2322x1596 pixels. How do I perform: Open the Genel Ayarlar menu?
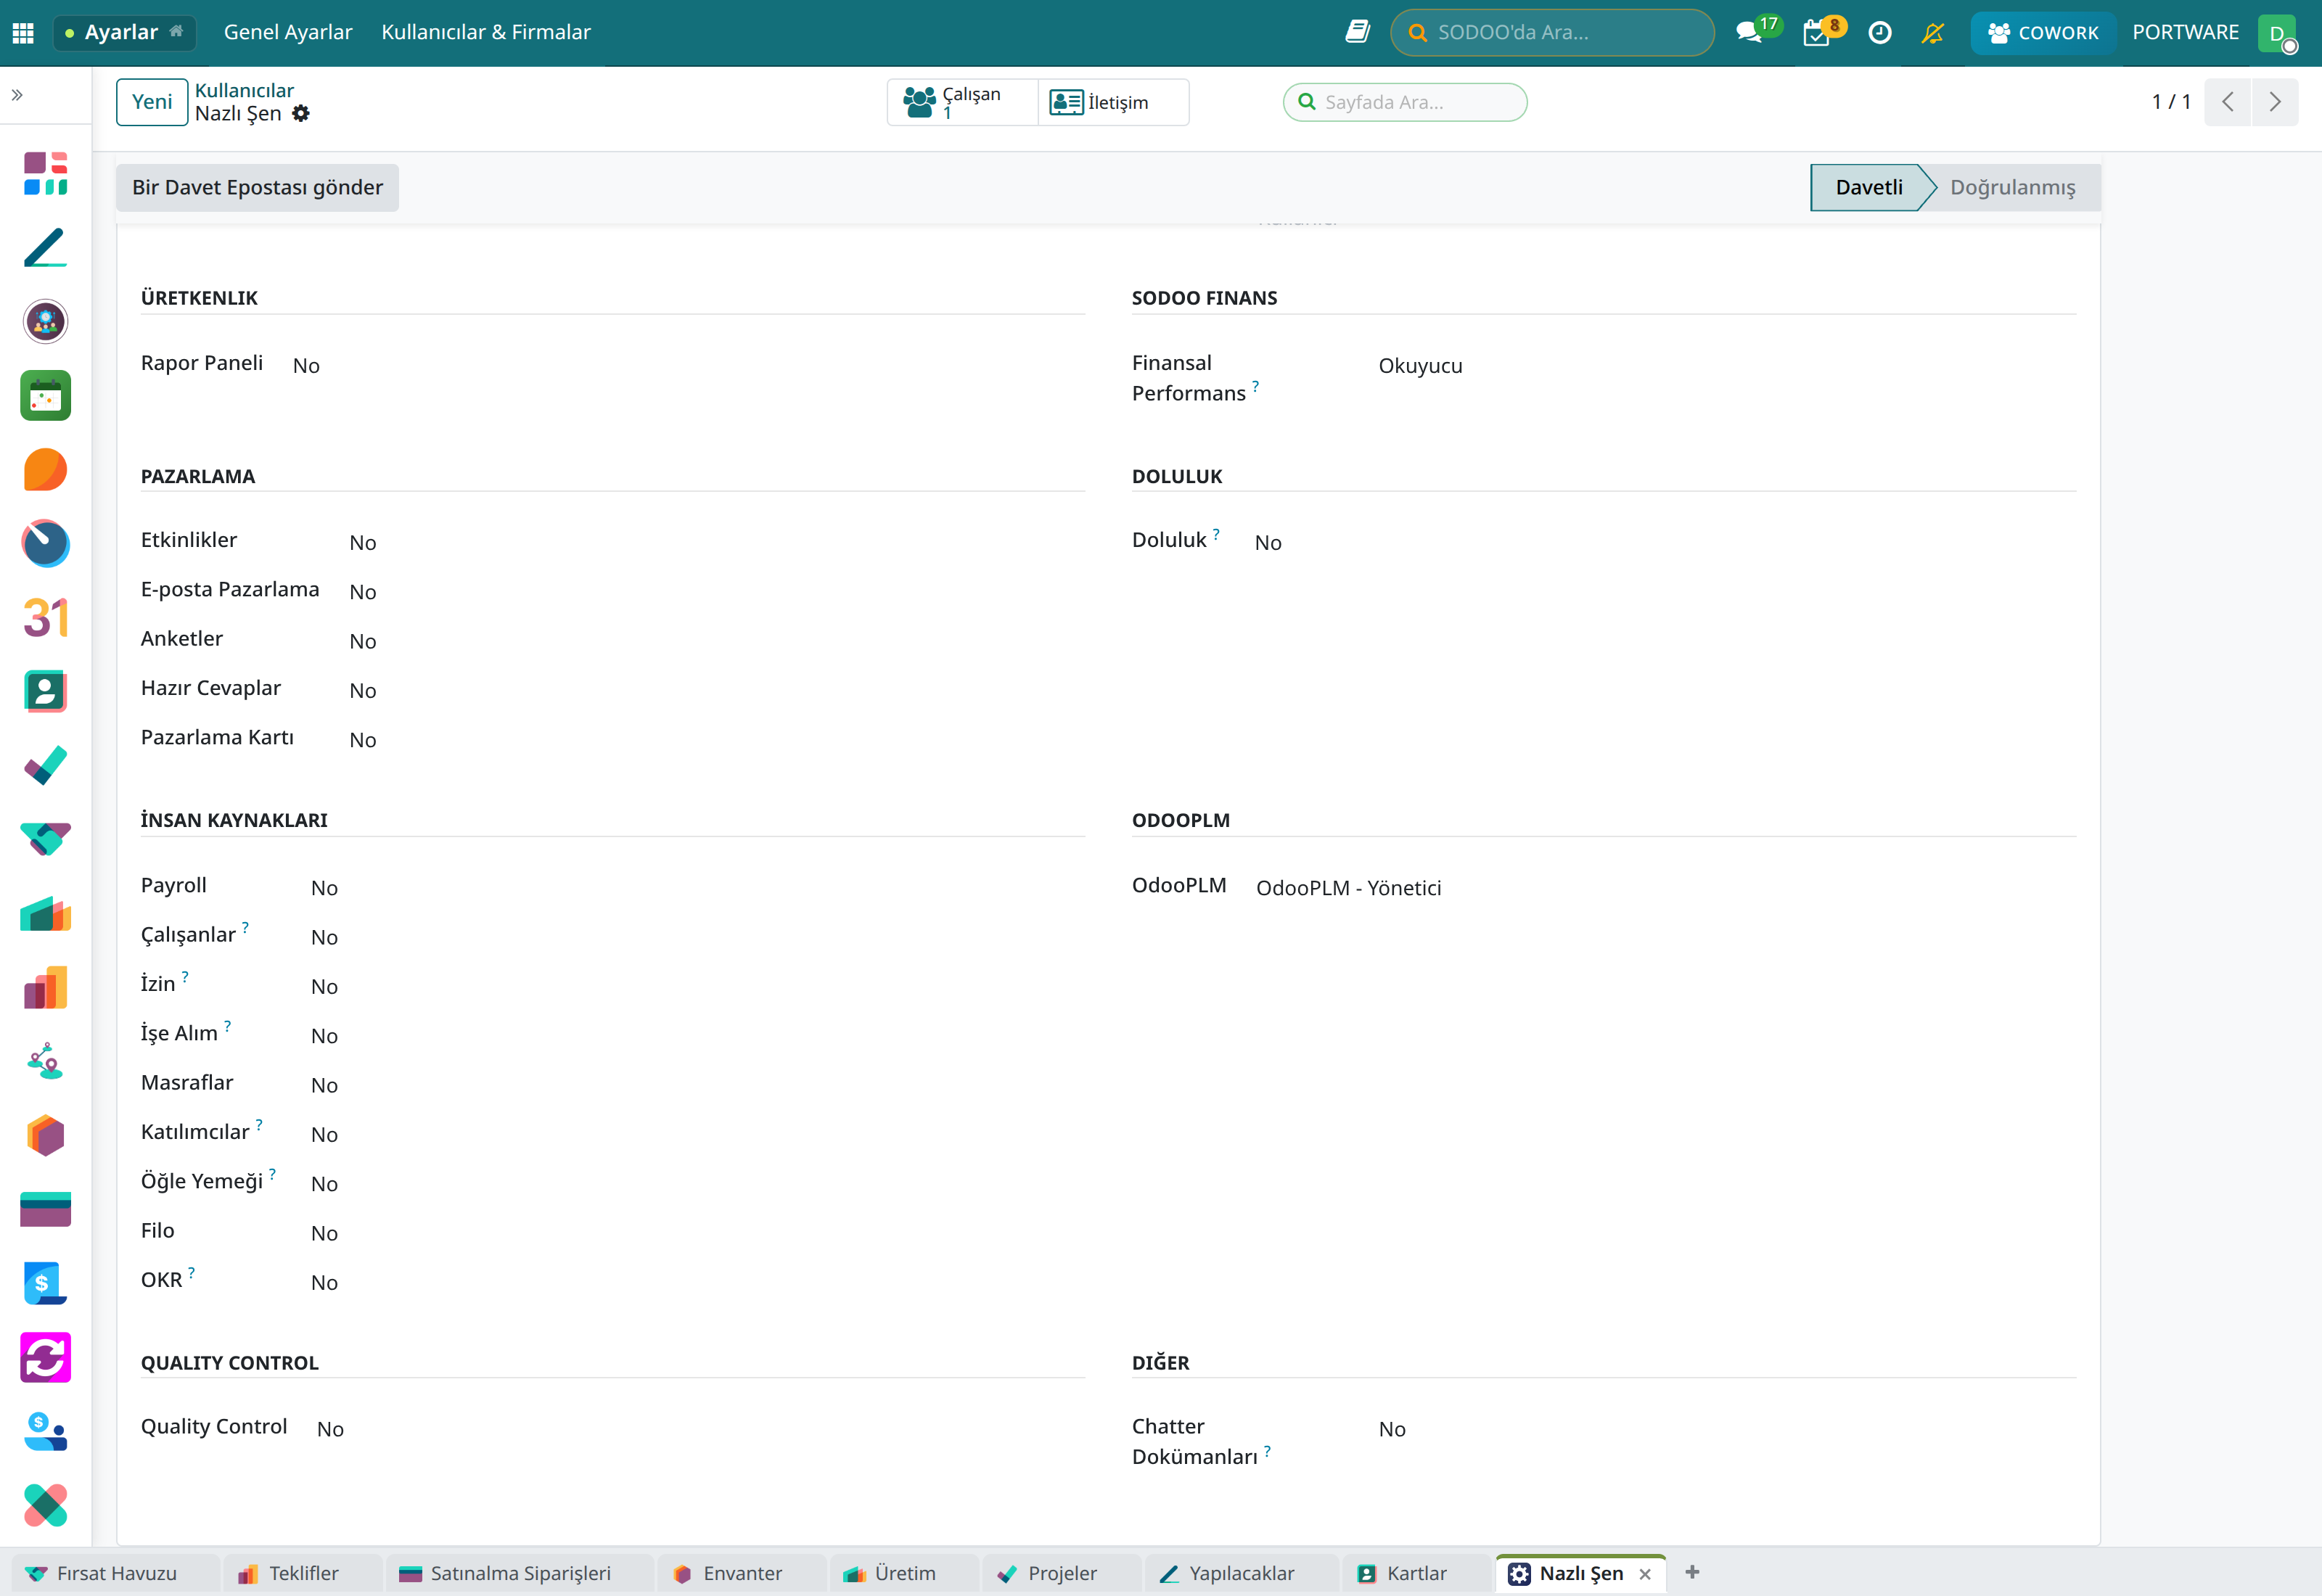click(288, 32)
